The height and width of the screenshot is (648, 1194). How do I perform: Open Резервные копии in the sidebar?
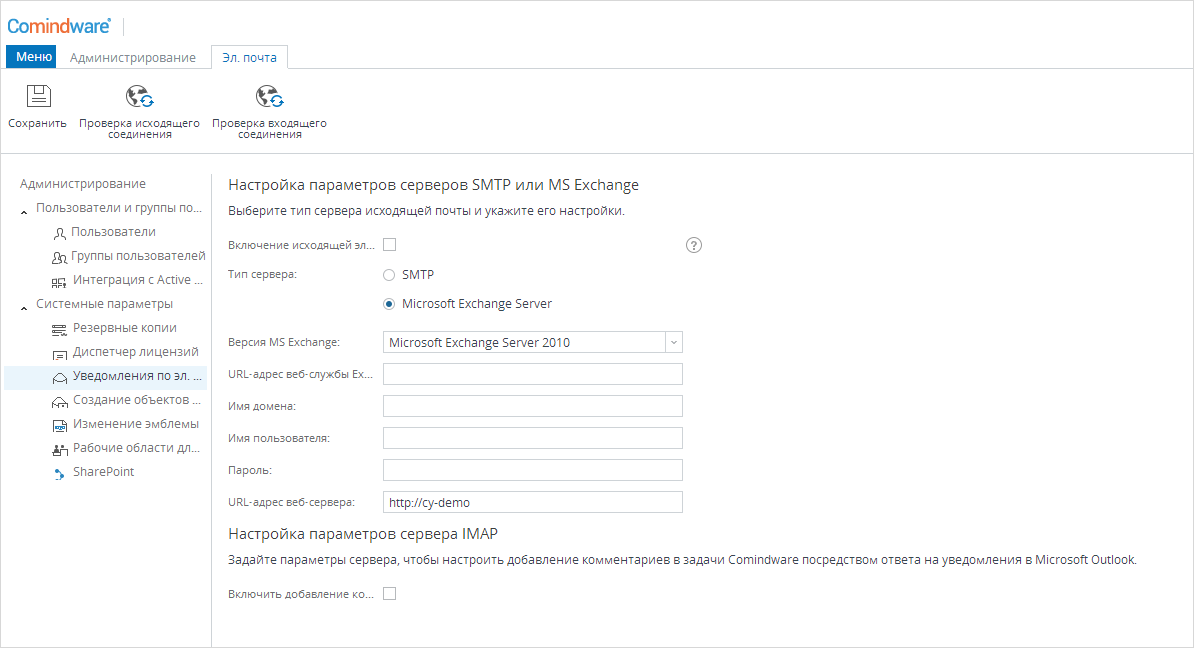coord(125,327)
